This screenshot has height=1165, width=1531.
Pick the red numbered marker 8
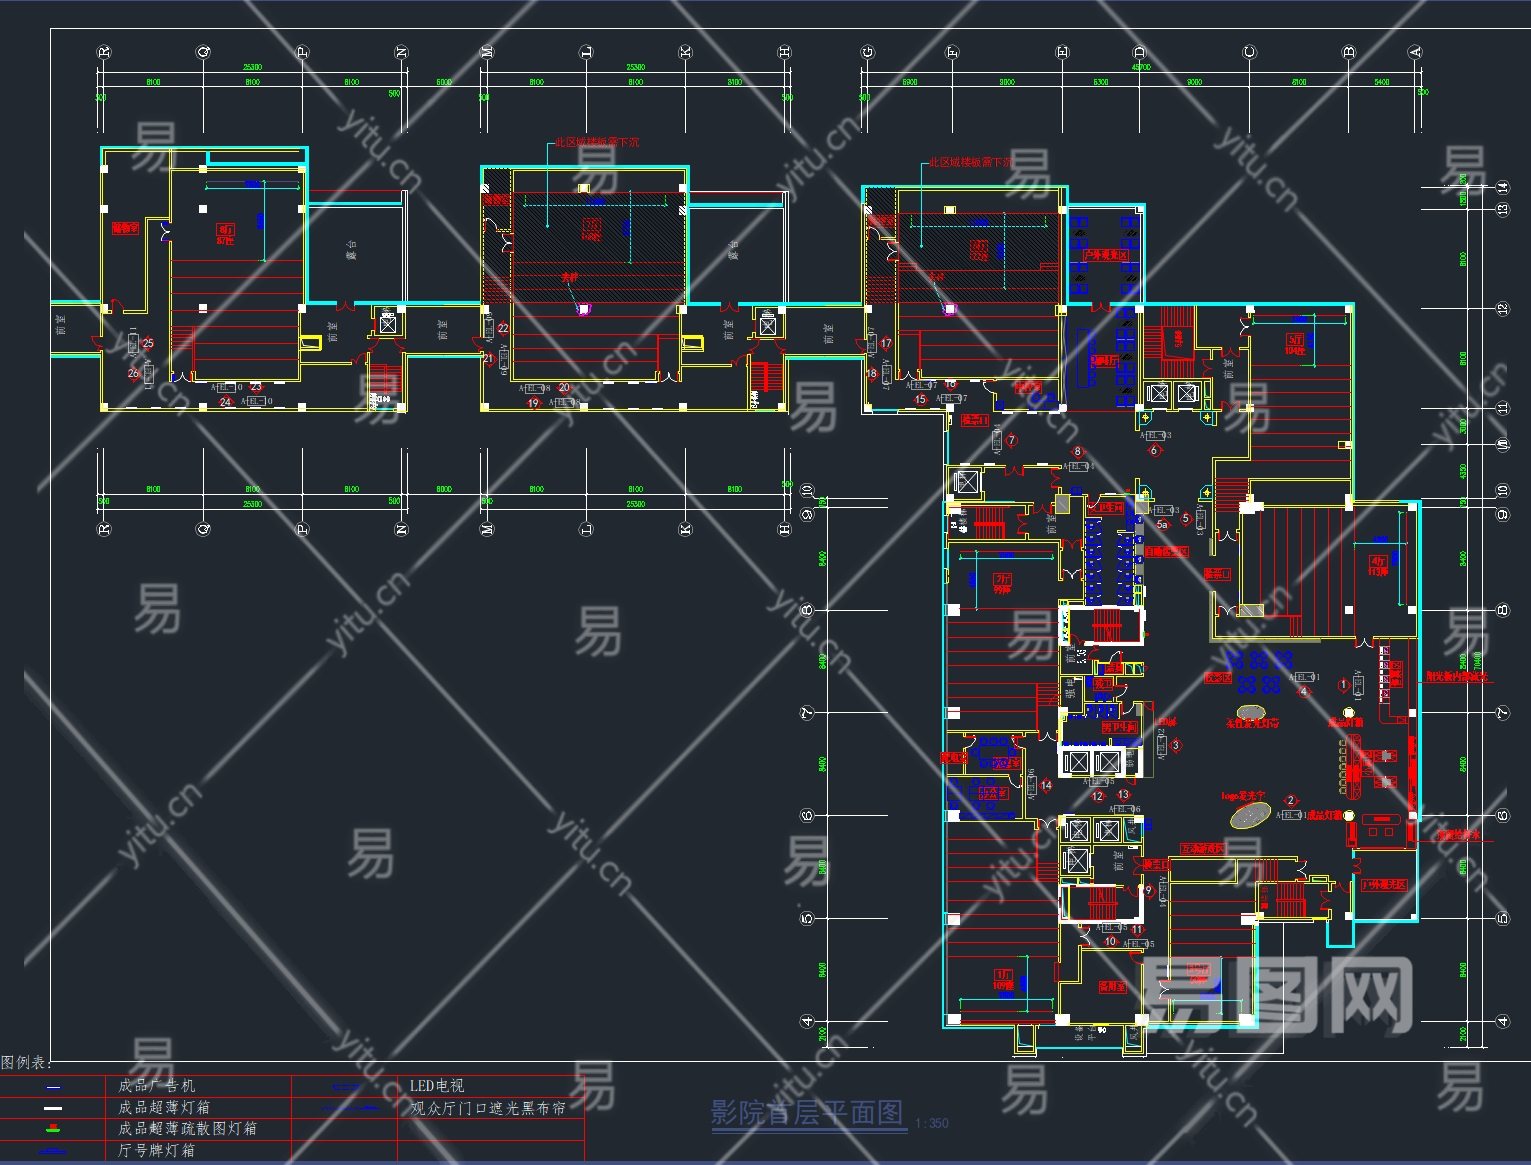coord(1077,452)
